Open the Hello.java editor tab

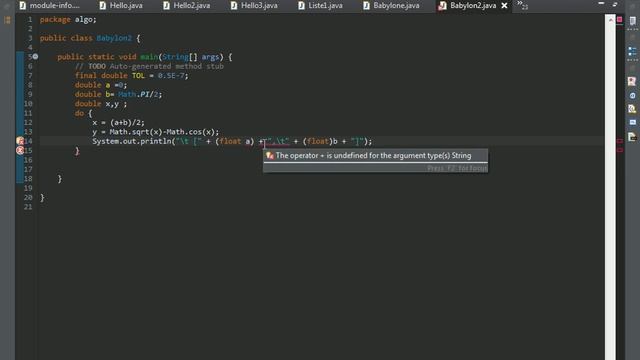[121, 6]
